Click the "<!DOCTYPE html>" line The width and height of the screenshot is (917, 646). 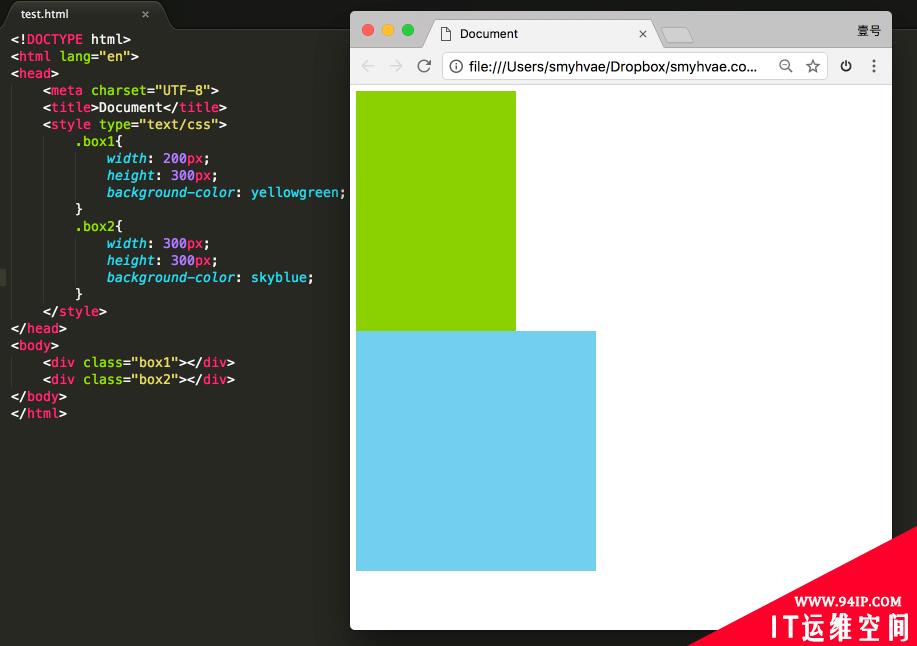tap(71, 39)
